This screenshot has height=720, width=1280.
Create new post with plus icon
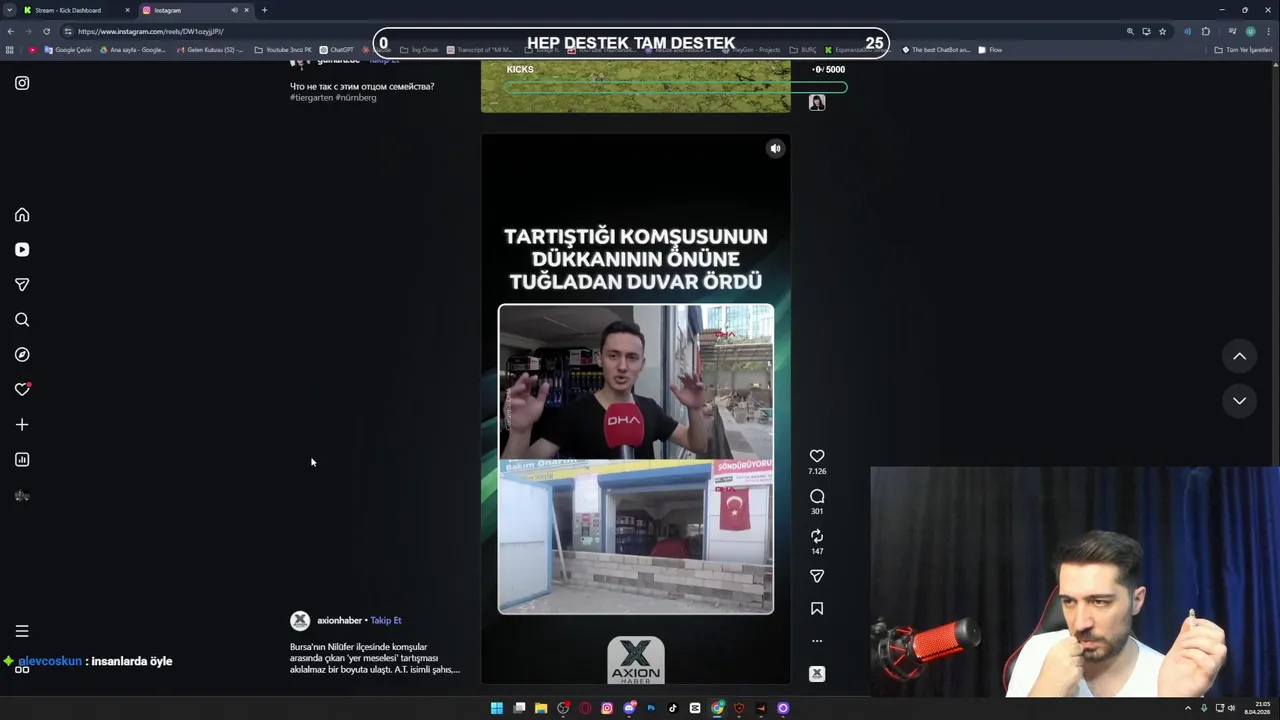[22, 425]
